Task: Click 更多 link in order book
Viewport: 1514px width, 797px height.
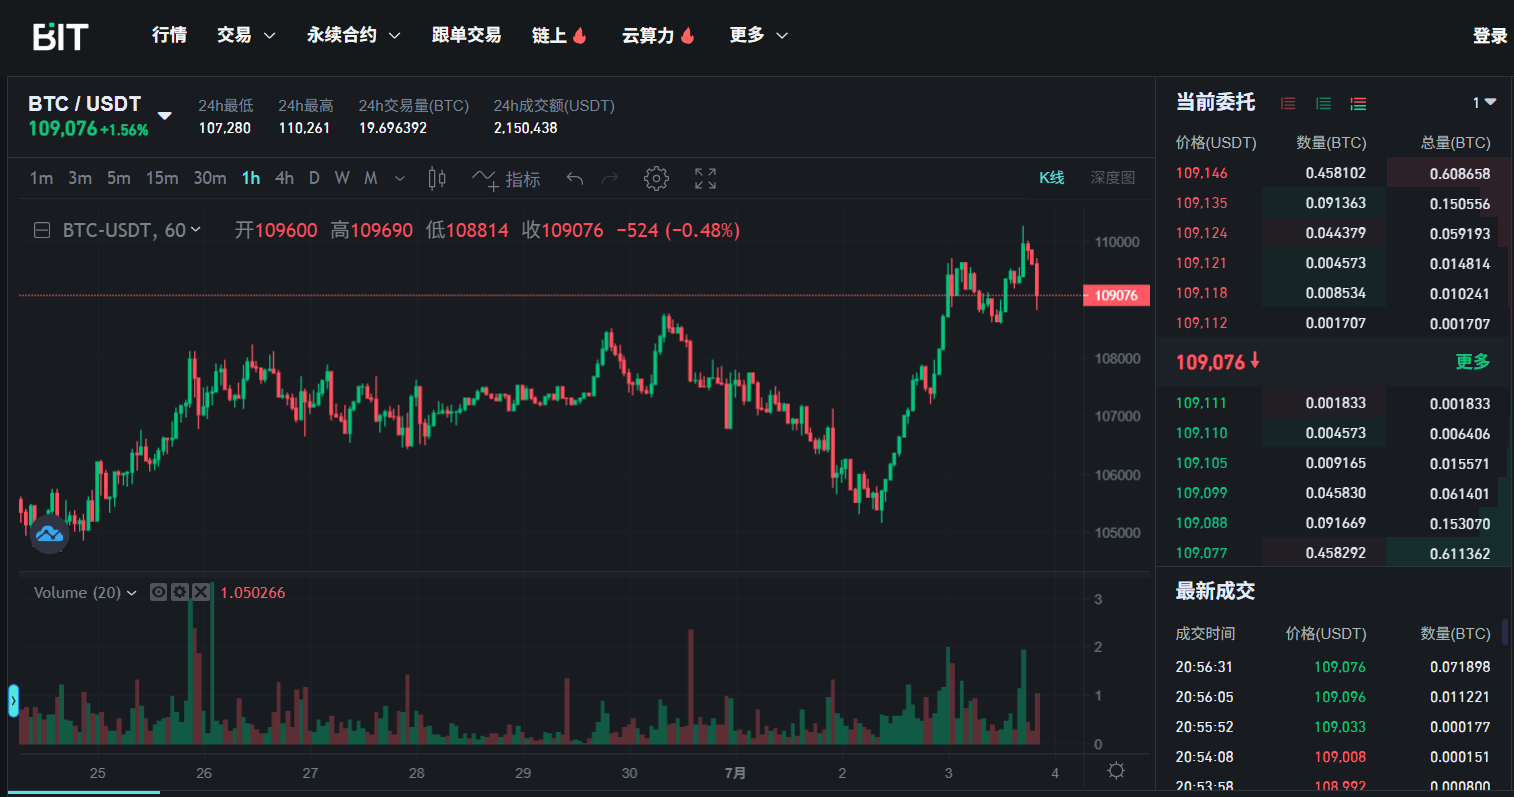Action: tap(1472, 362)
